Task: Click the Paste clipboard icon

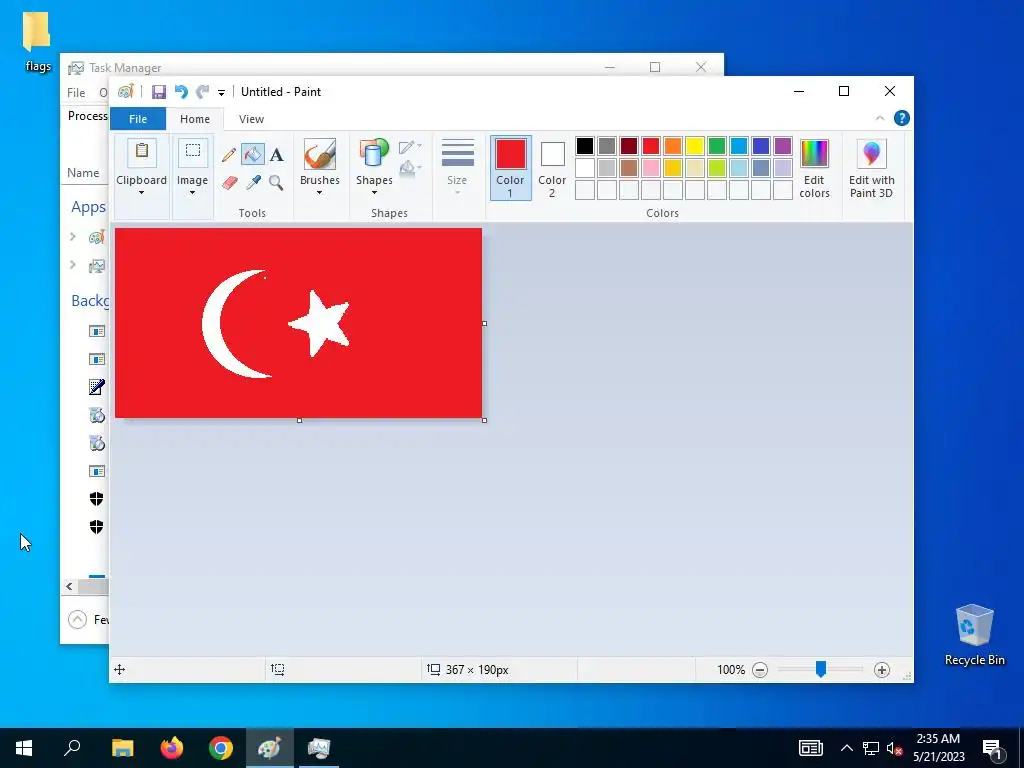Action: [x=142, y=153]
